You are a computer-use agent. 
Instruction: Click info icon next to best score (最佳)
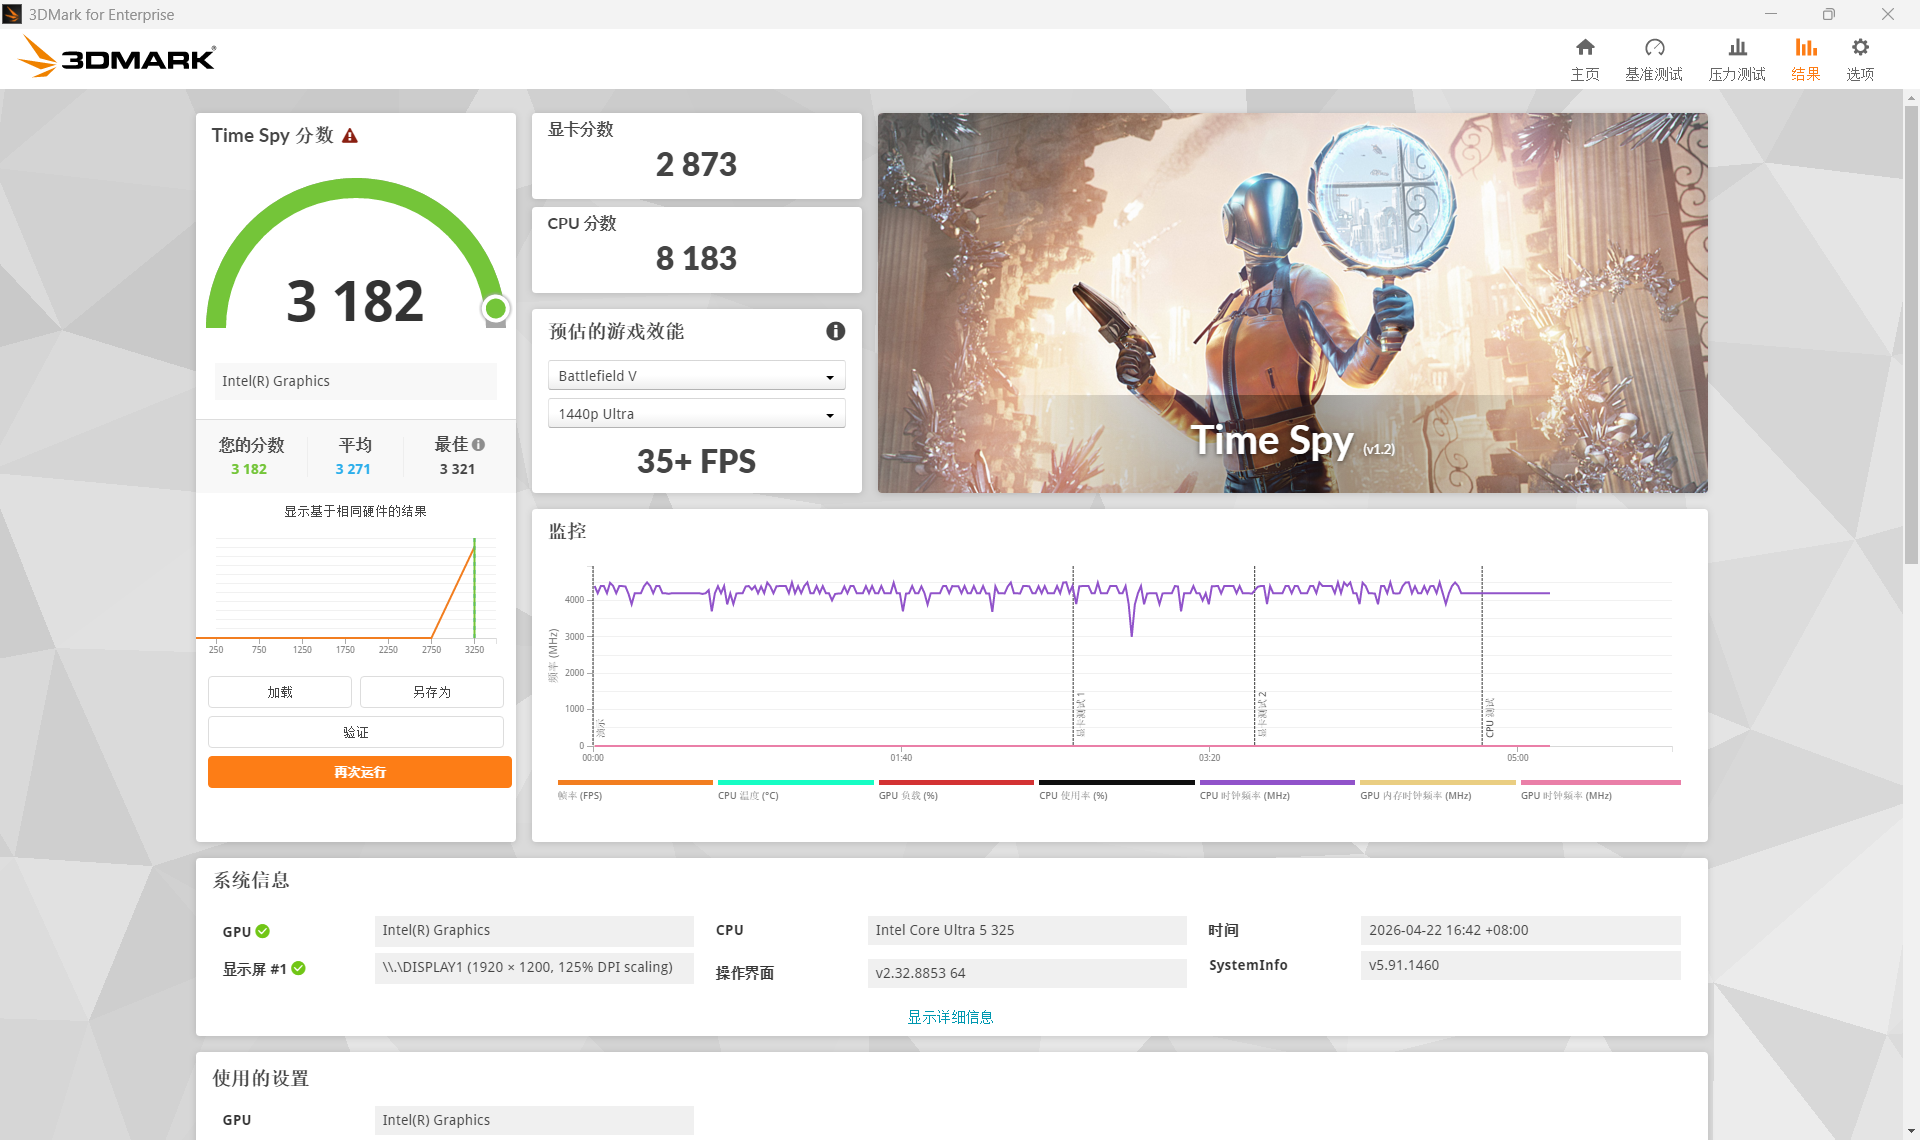click(x=479, y=445)
